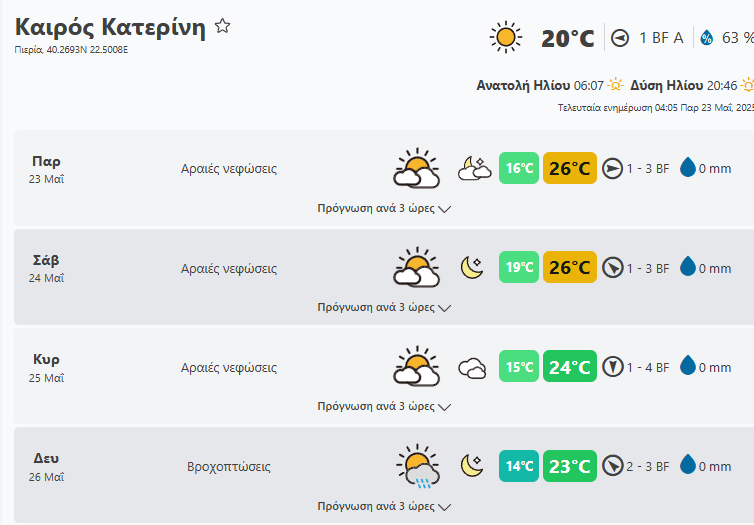The width and height of the screenshot is (754, 525).
Task: Click the favorite star next to Καιρός Κατερίνη
Action: click(x=222, y=27)
